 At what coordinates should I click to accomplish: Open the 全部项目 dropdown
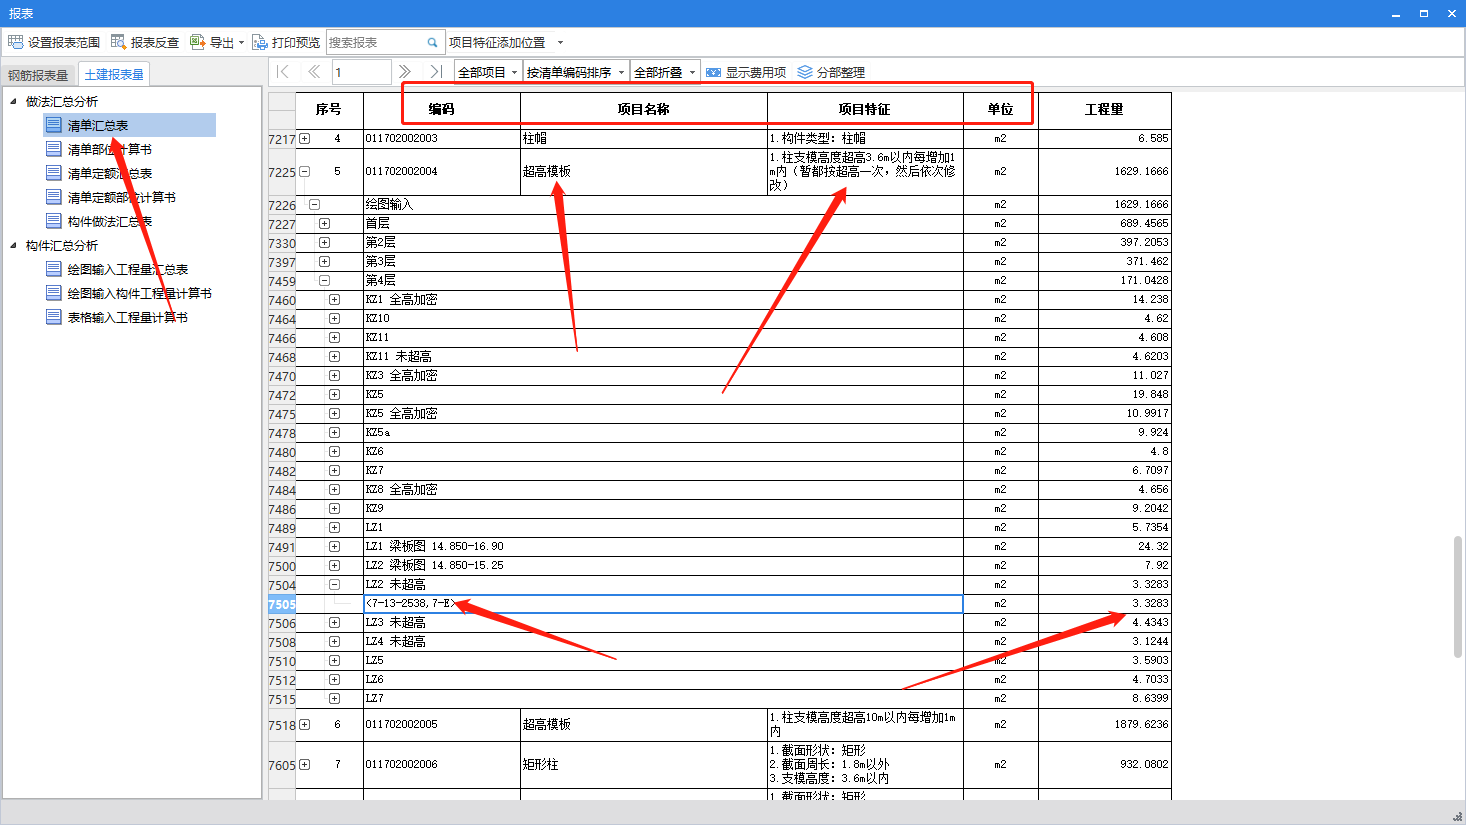(514, 72)
